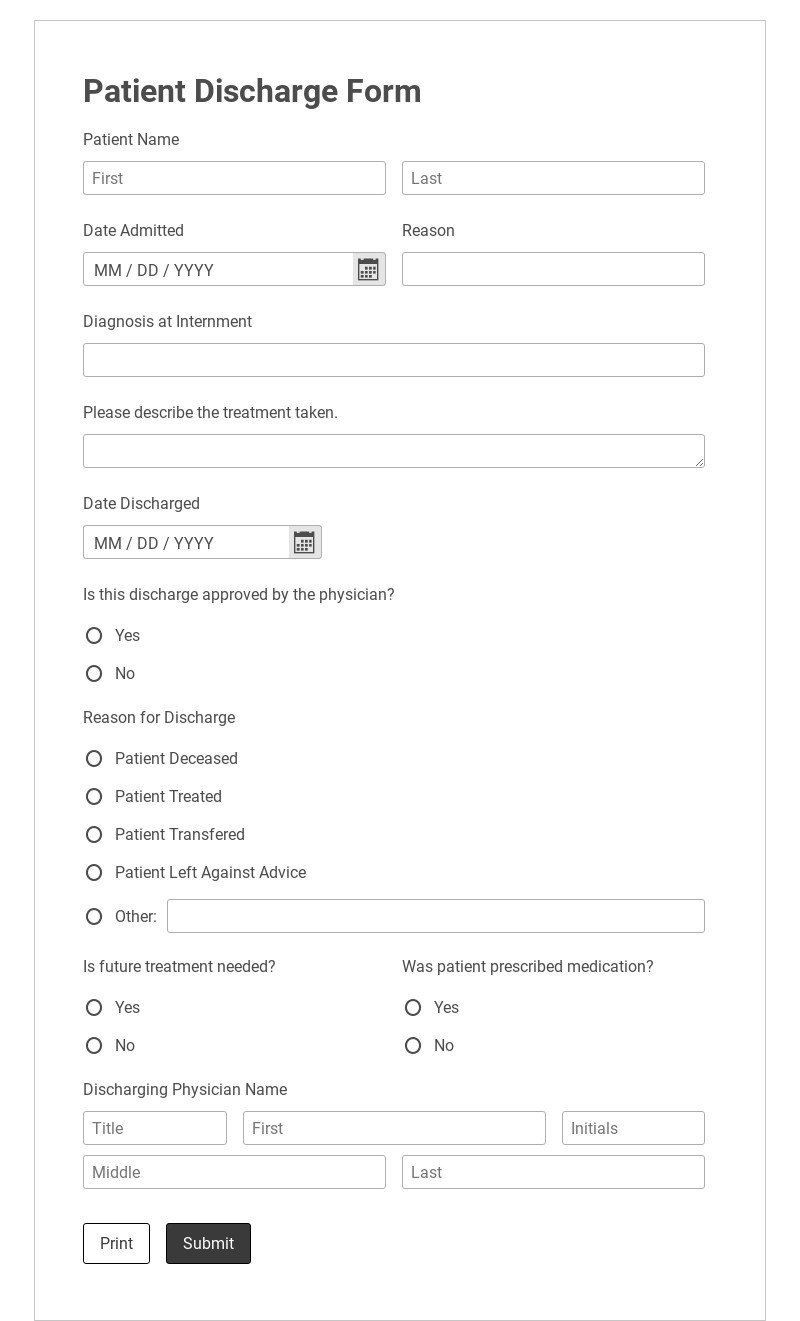Click the Print button

coord(116,1243)
